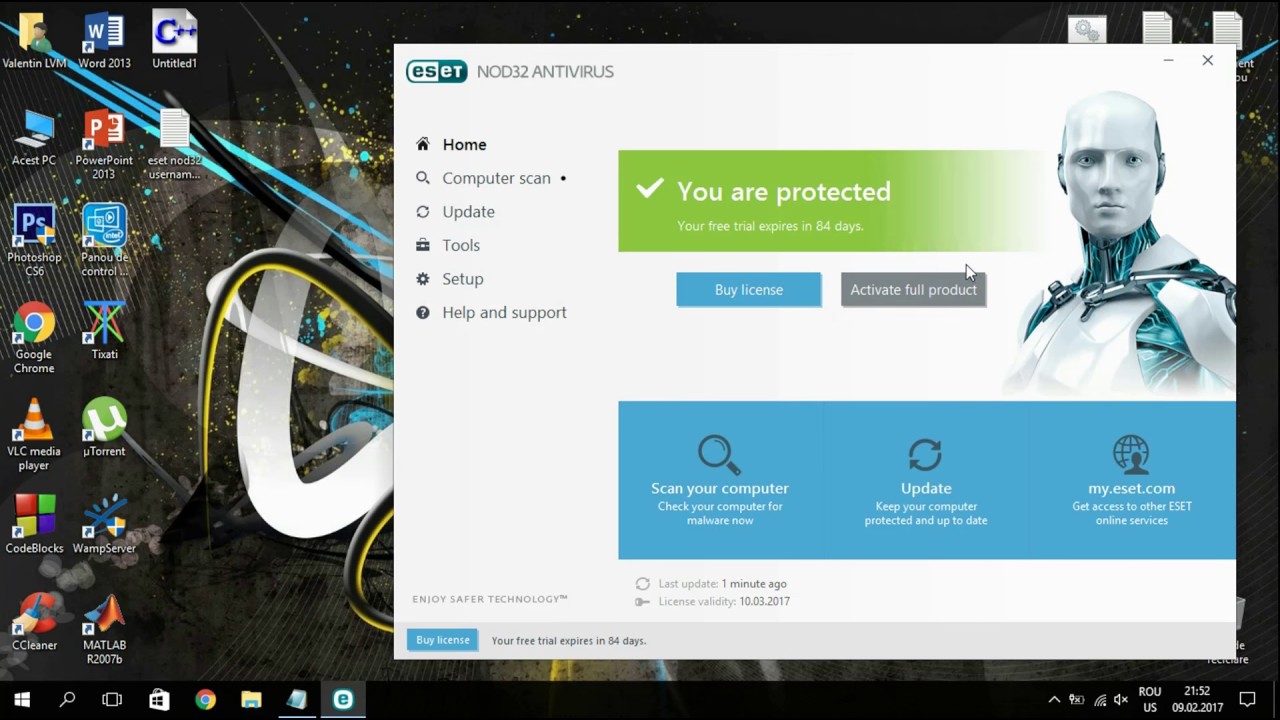Launch Google Chrome desktop shortcut
This screenshot has width=1280, height=720.
coord(34,339)
